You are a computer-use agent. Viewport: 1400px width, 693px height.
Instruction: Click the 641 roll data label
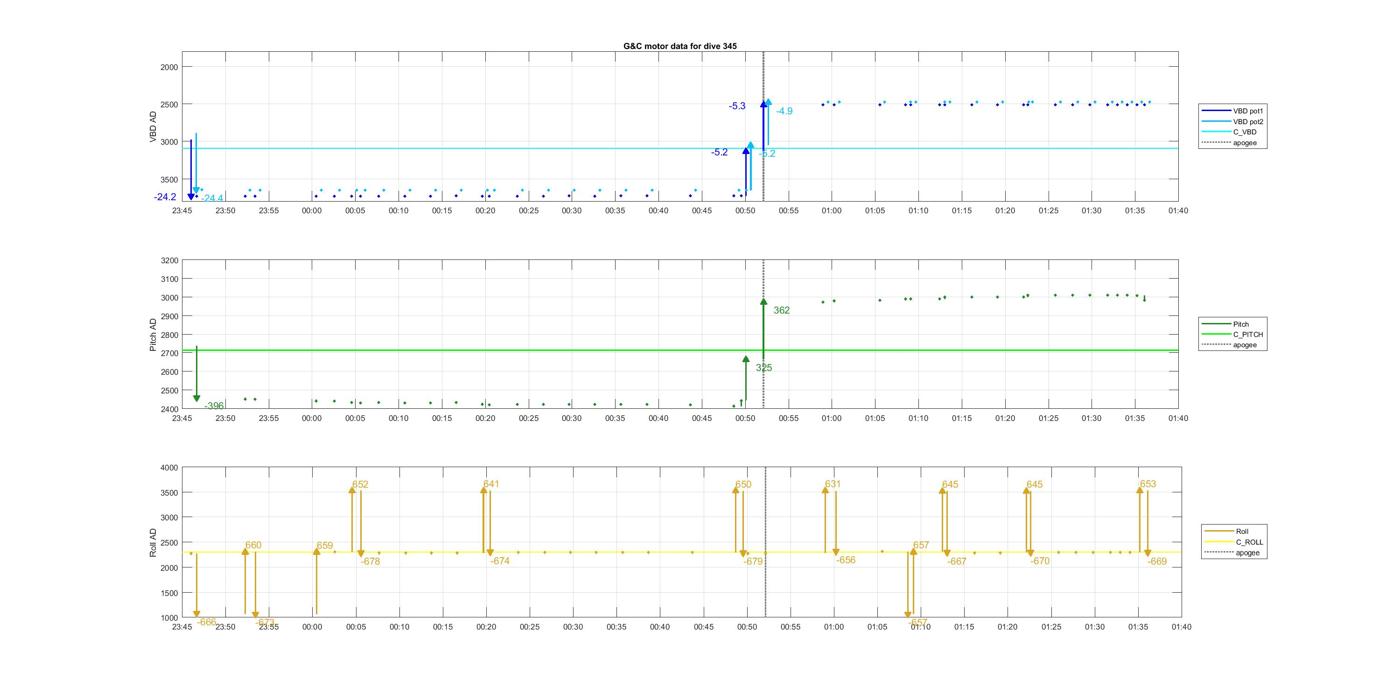[491, 484]
